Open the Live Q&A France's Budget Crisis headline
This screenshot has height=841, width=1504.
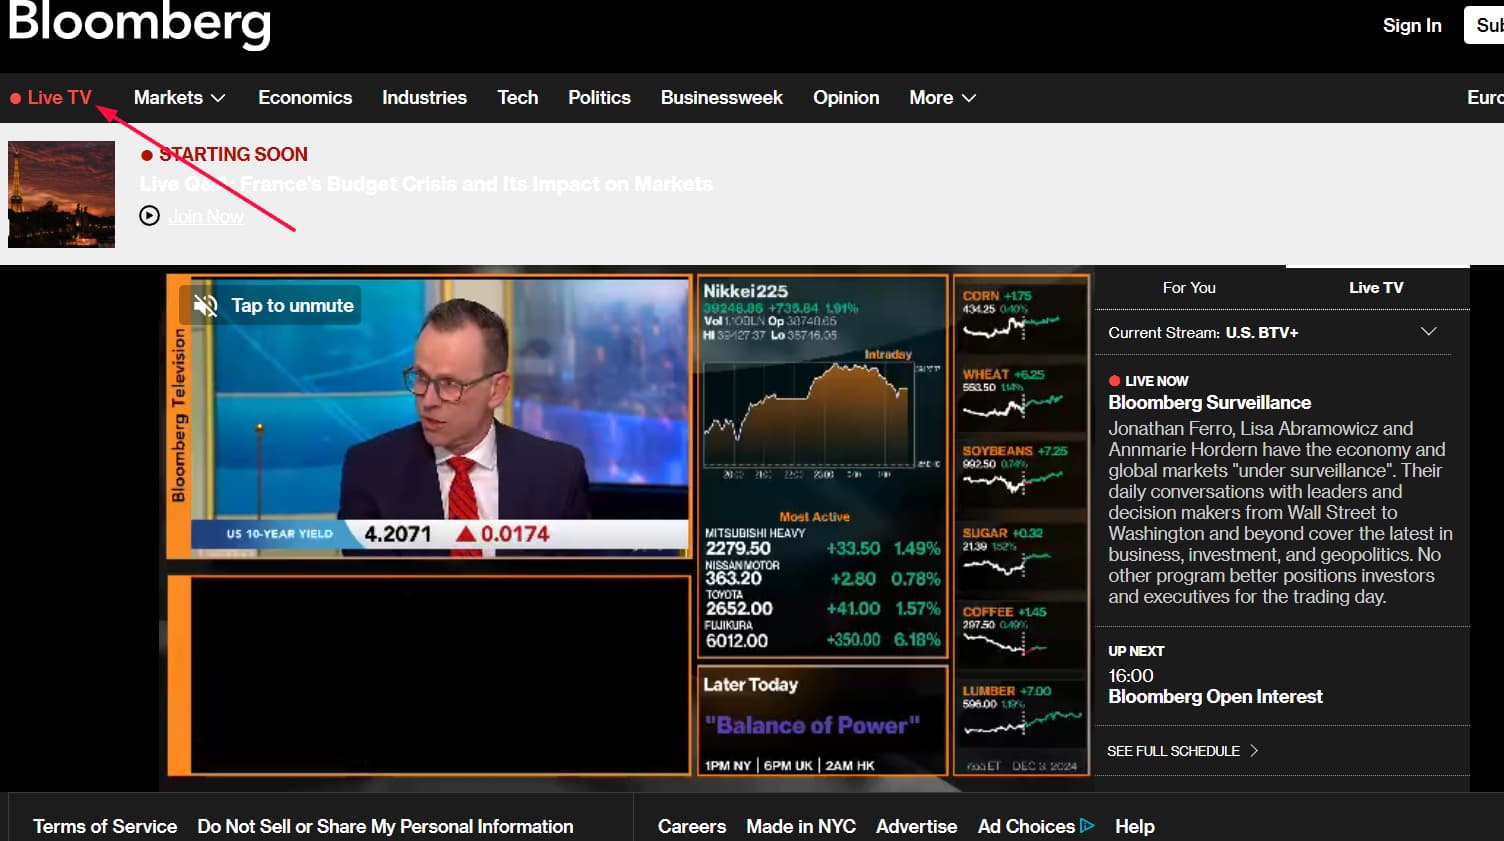(426, 184)
